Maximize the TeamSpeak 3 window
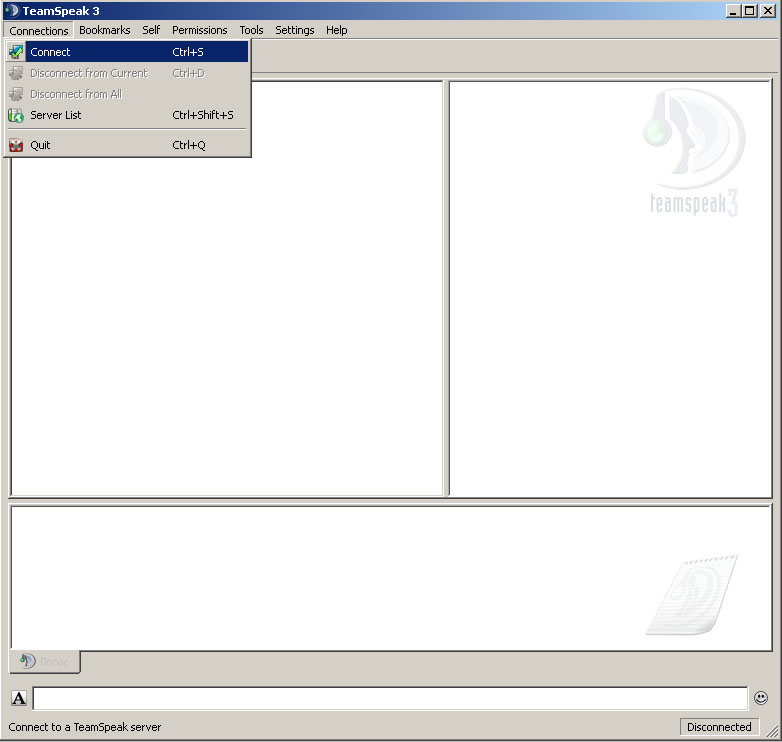 click(x=749, y=10)
